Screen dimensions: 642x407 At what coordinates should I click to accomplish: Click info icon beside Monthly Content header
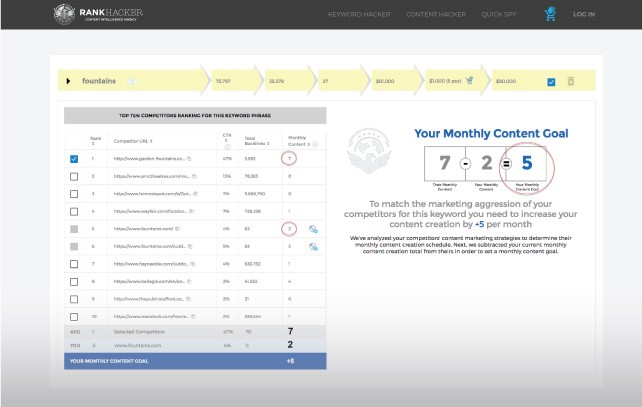(315, 144)
